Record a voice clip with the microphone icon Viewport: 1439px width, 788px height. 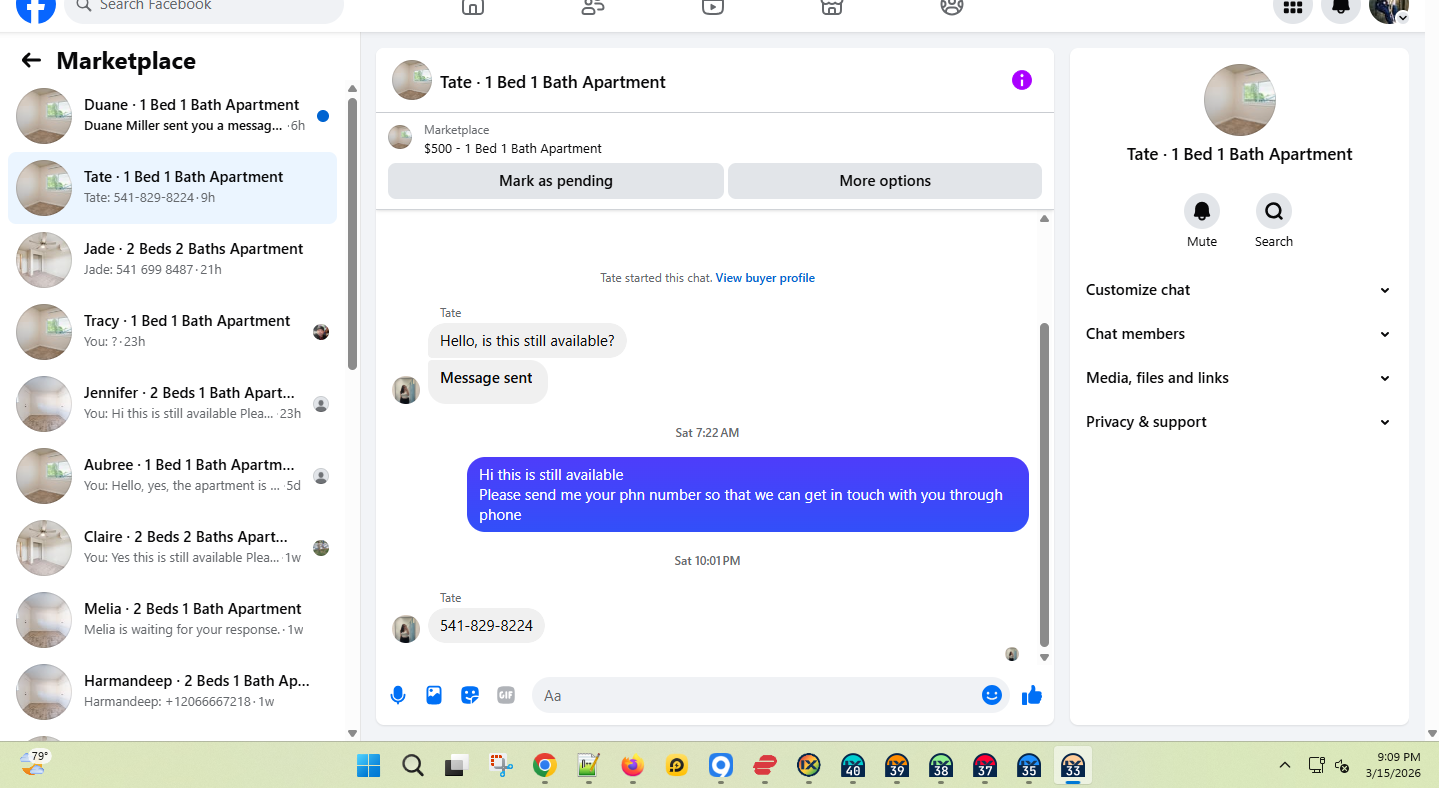coord(398,695)
